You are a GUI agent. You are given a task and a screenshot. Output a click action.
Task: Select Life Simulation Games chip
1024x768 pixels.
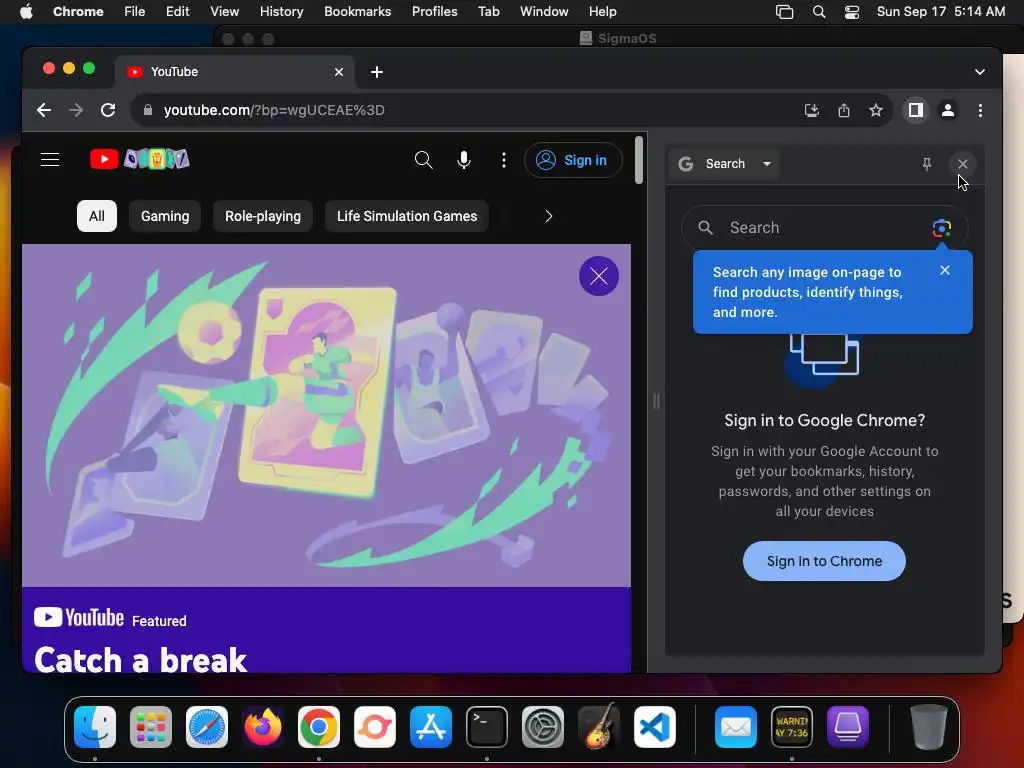click(x=407, y=216)
